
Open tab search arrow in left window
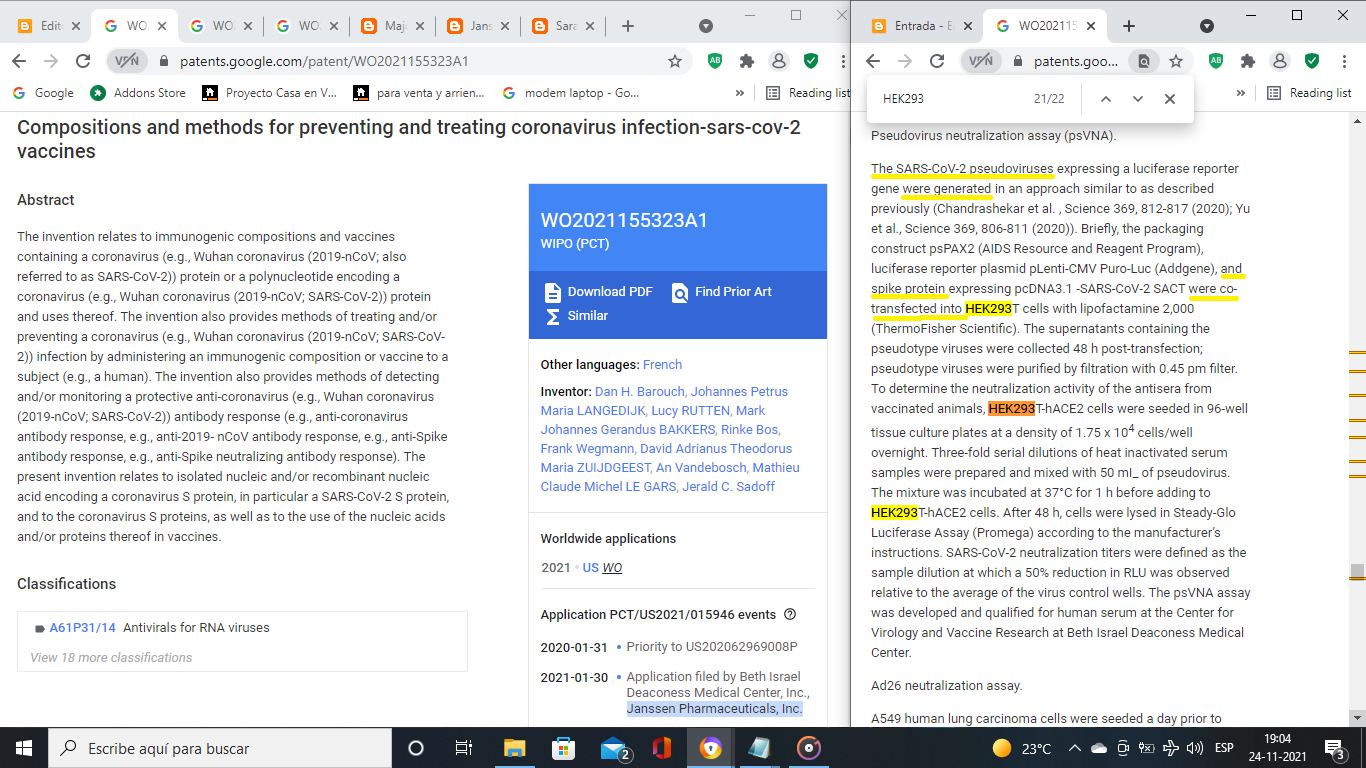(x=706, y=26)
